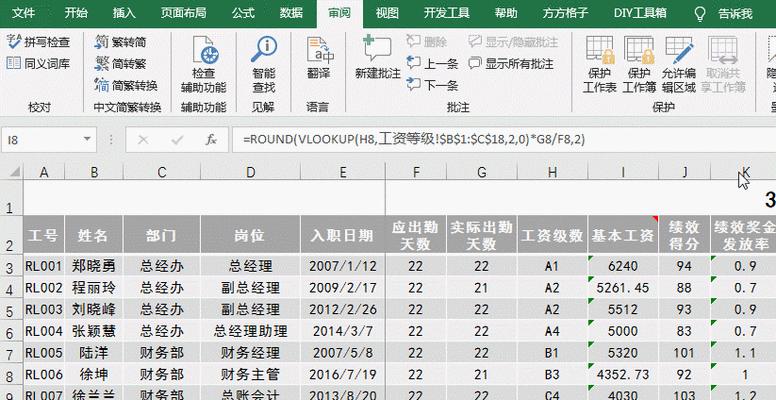
Task: Click cell containing 徐坤
Action: pos(94,375)
